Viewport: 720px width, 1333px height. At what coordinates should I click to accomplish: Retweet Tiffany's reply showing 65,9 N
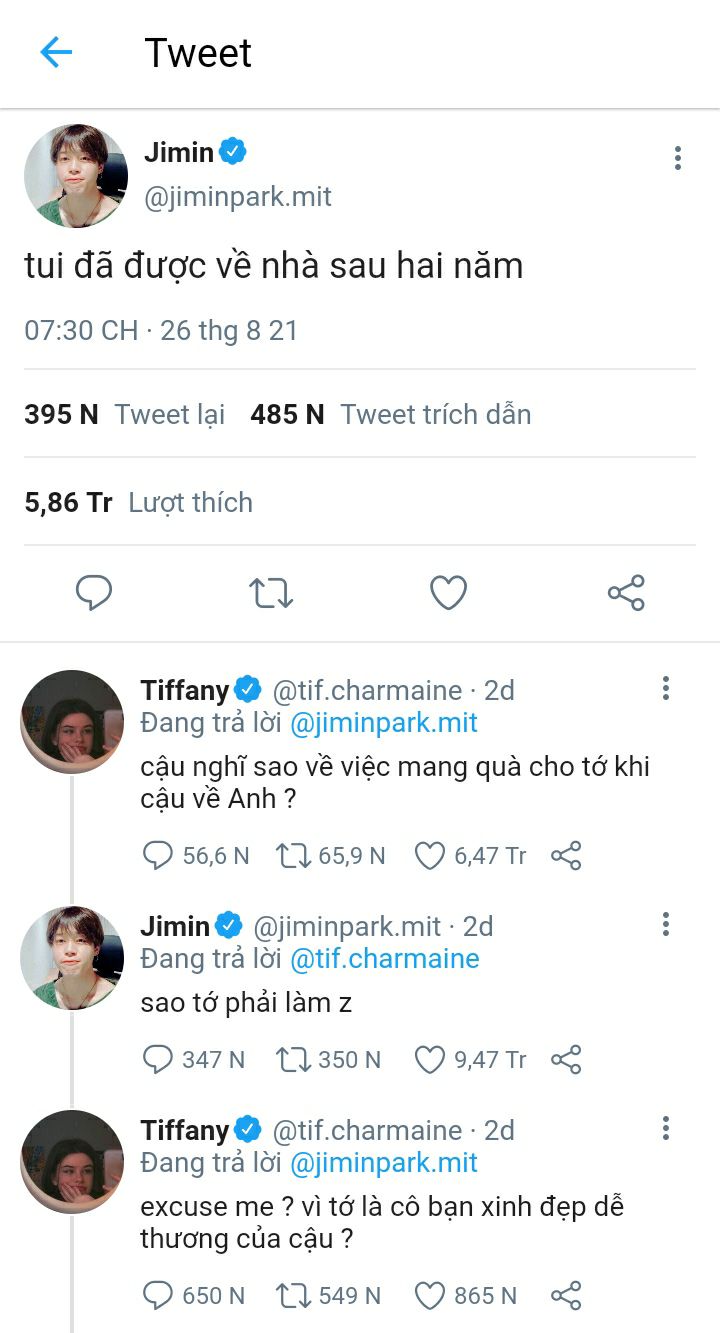click(293, 855)
